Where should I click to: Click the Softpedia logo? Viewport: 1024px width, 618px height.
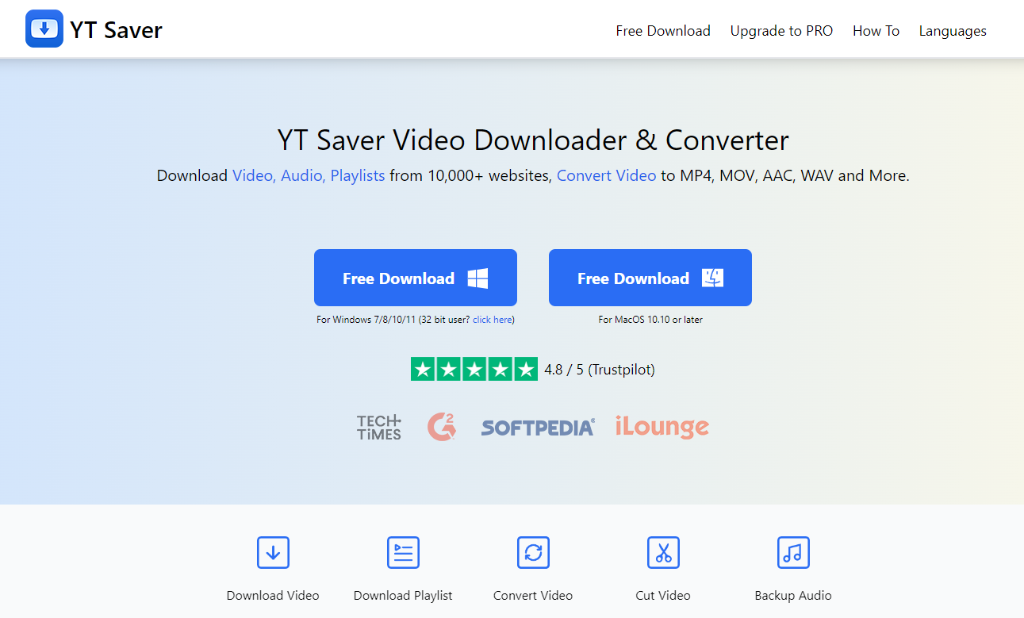tap(537, 428)
